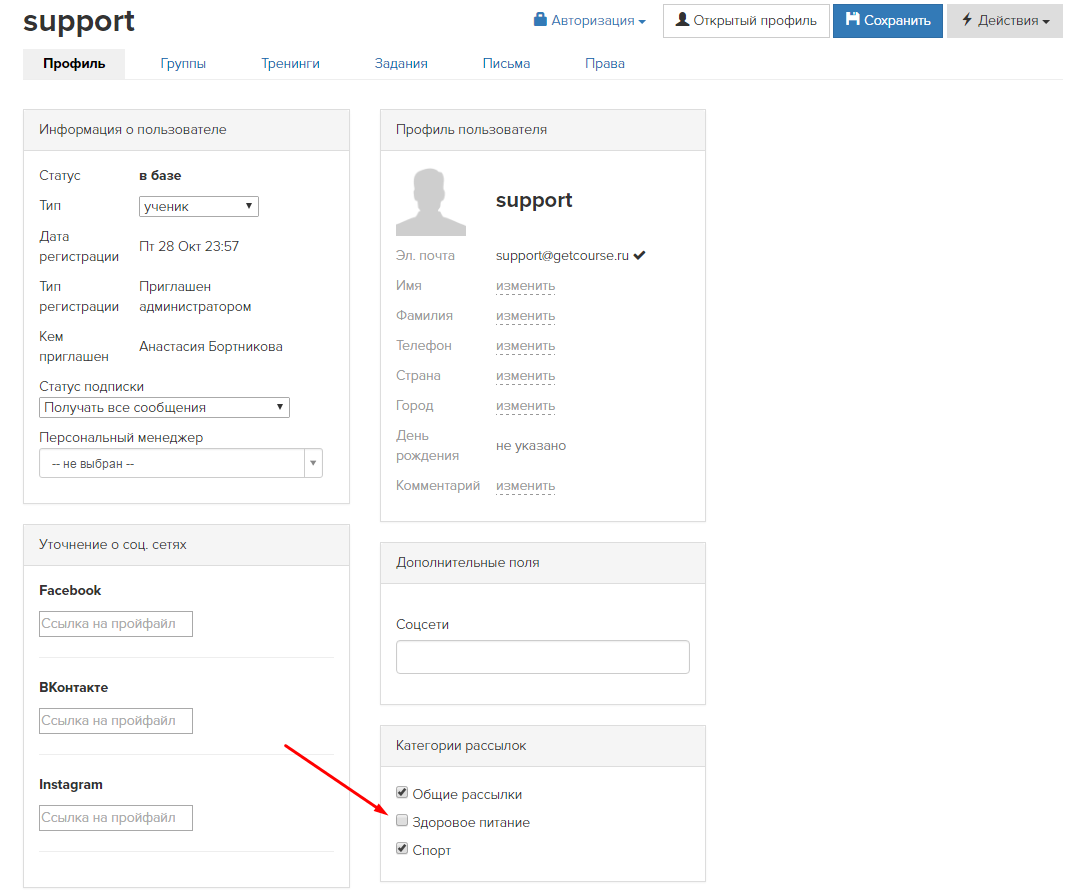Image resolution: width=1080 pixels, height=893 pixels.
Task: Click the status value в базе
Action: (x=160, y=176)
